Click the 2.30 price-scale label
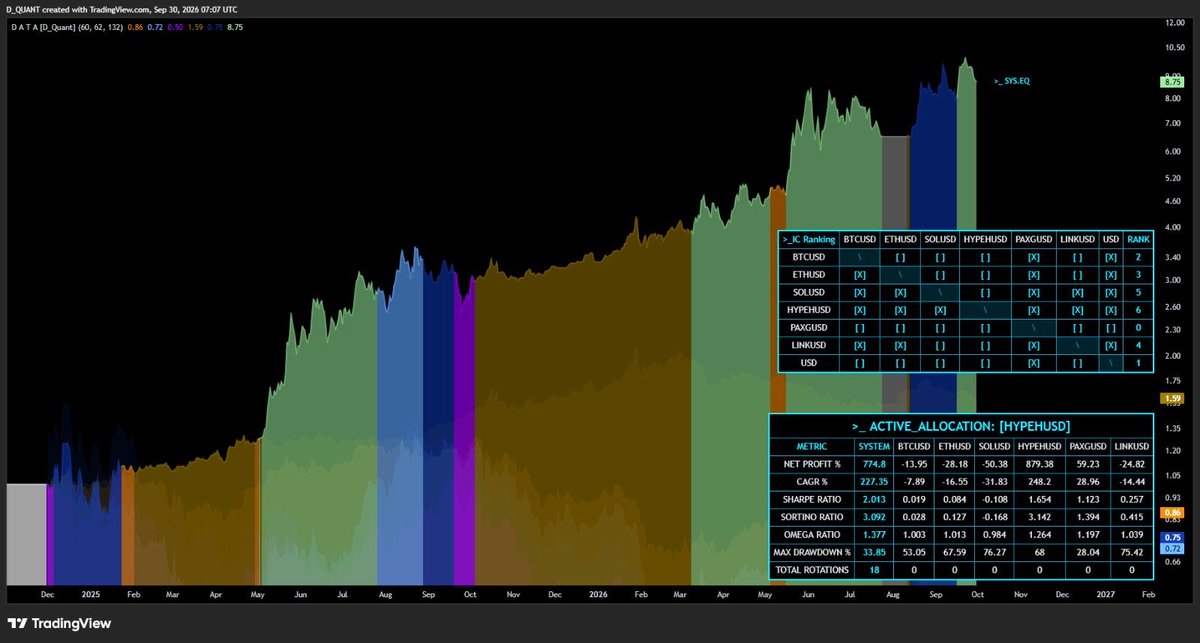The image size is (1200, 643). (x=1172, y=329)
